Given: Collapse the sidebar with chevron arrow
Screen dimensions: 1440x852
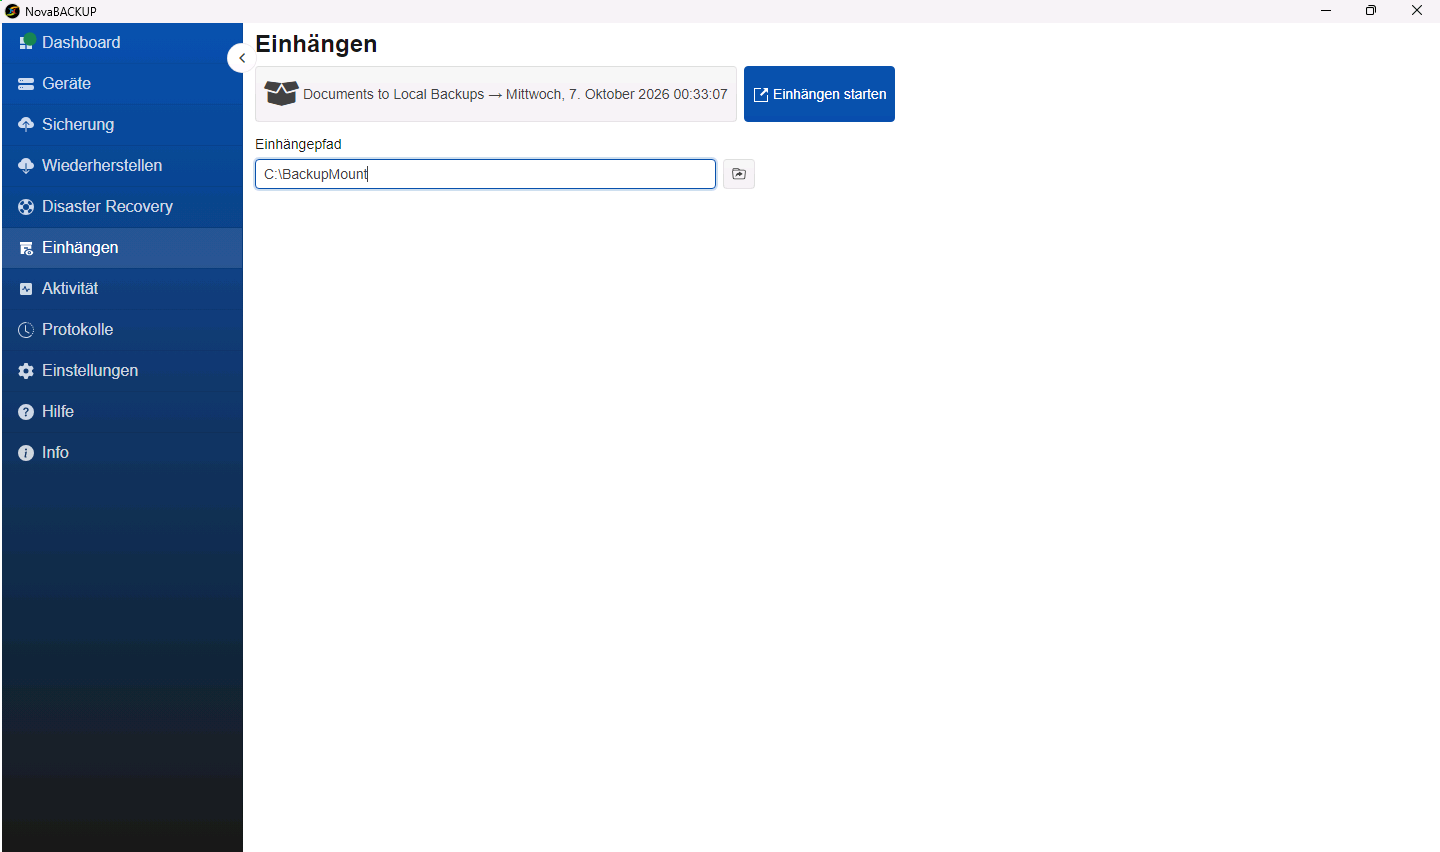Looking at the screenshot, I should coord(241,58).
